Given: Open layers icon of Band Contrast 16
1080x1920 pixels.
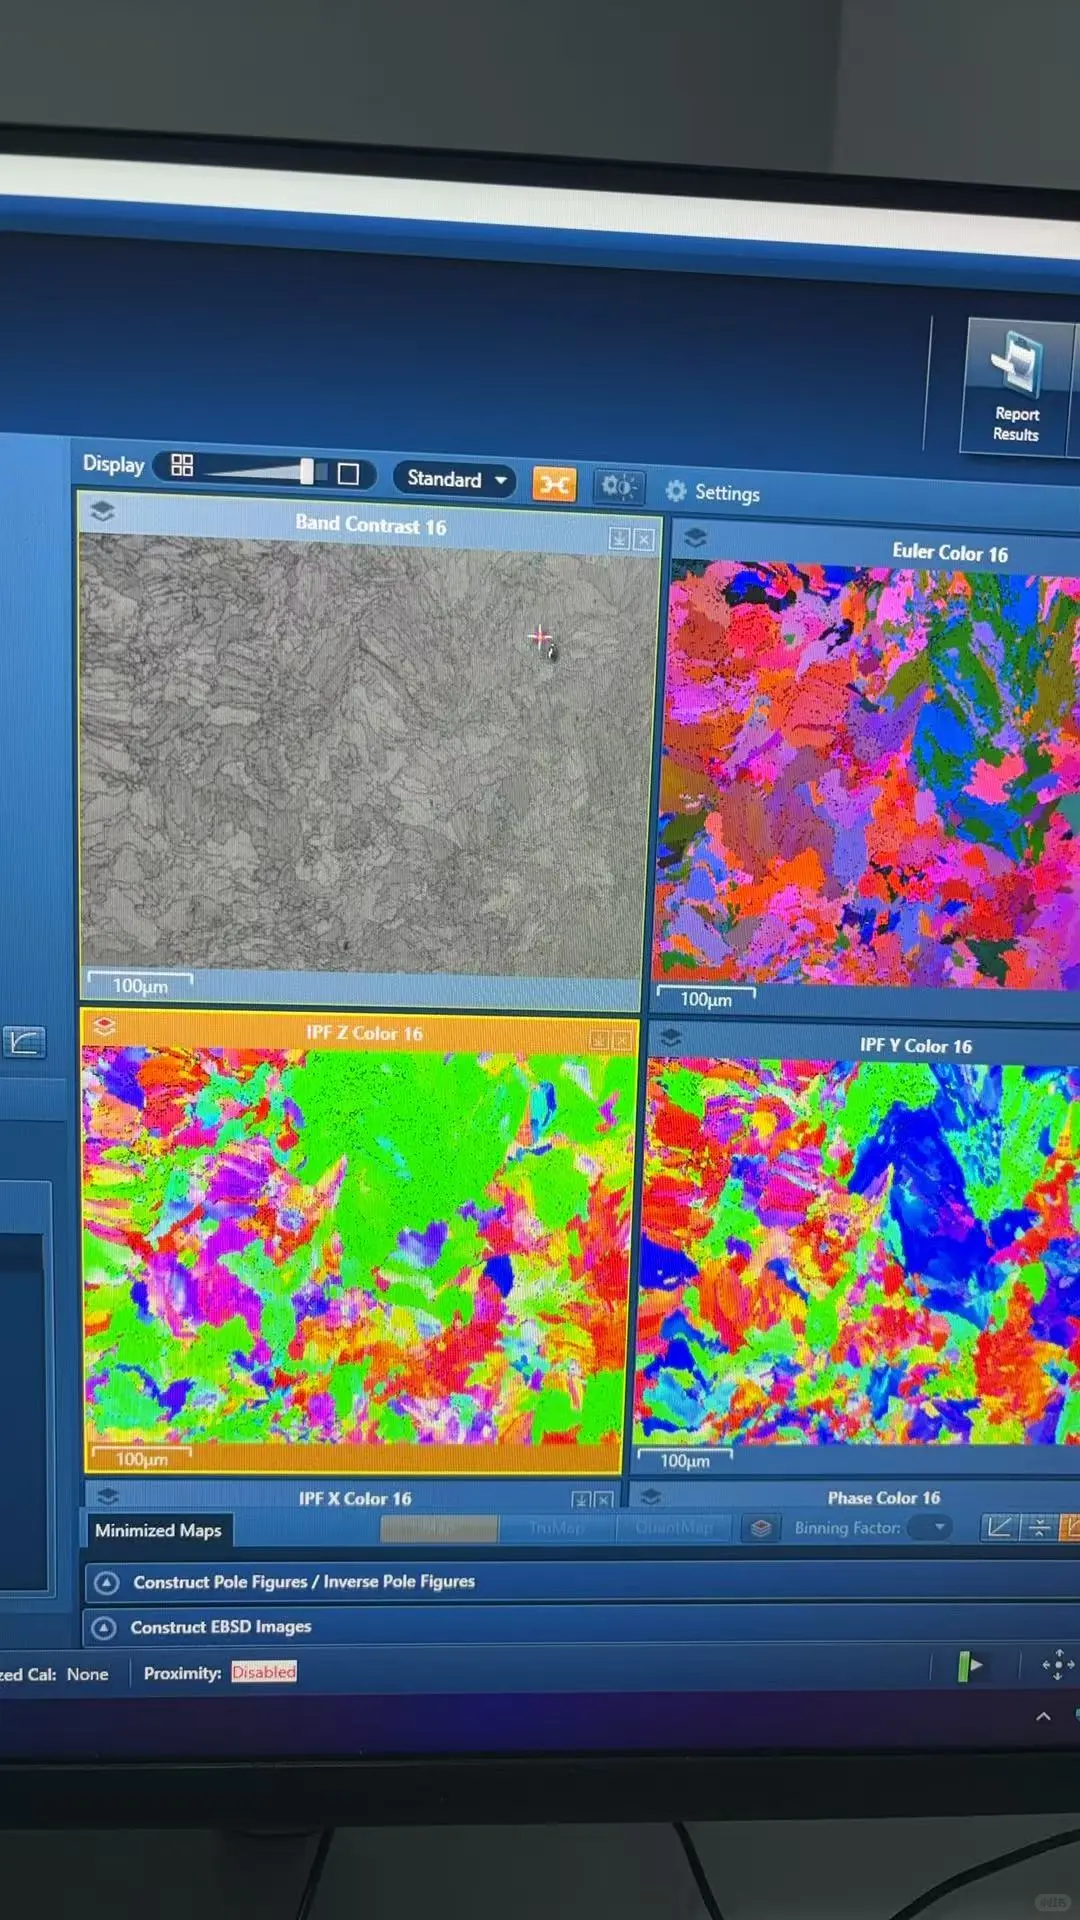Looking at the screenshot, I should coord(102,511).
